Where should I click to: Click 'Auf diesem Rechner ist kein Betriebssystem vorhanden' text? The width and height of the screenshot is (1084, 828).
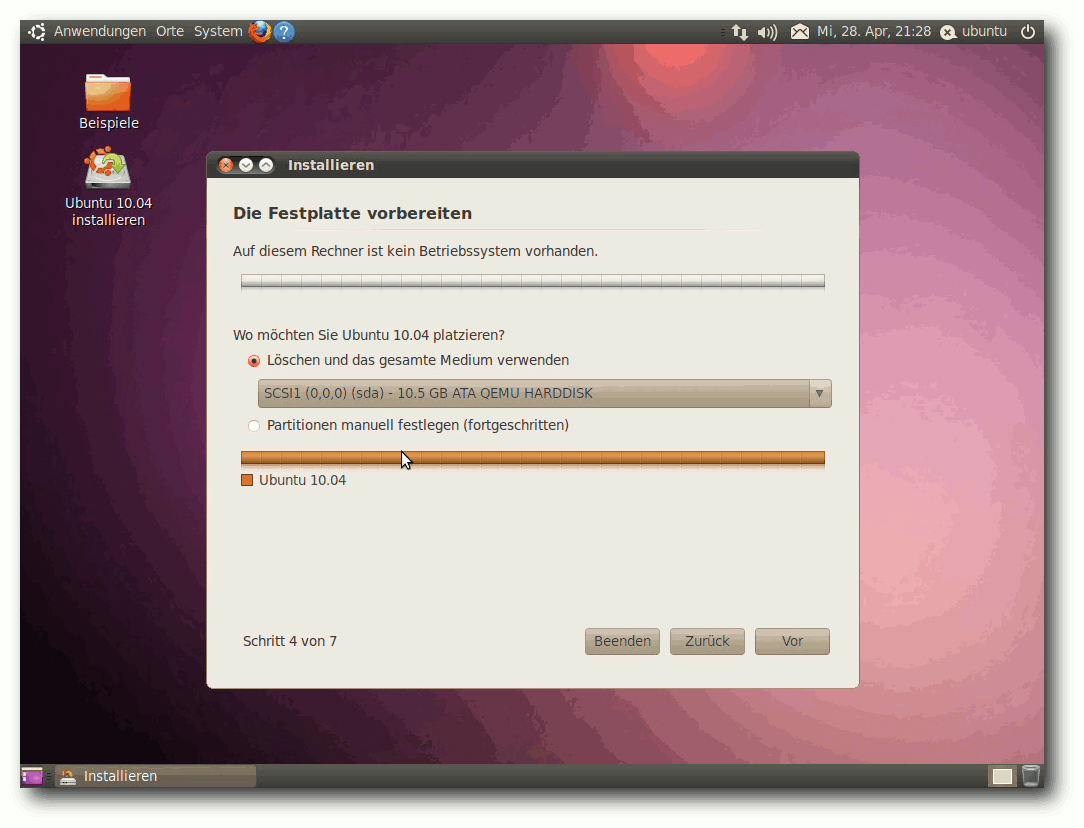click(x=415, y=252)
